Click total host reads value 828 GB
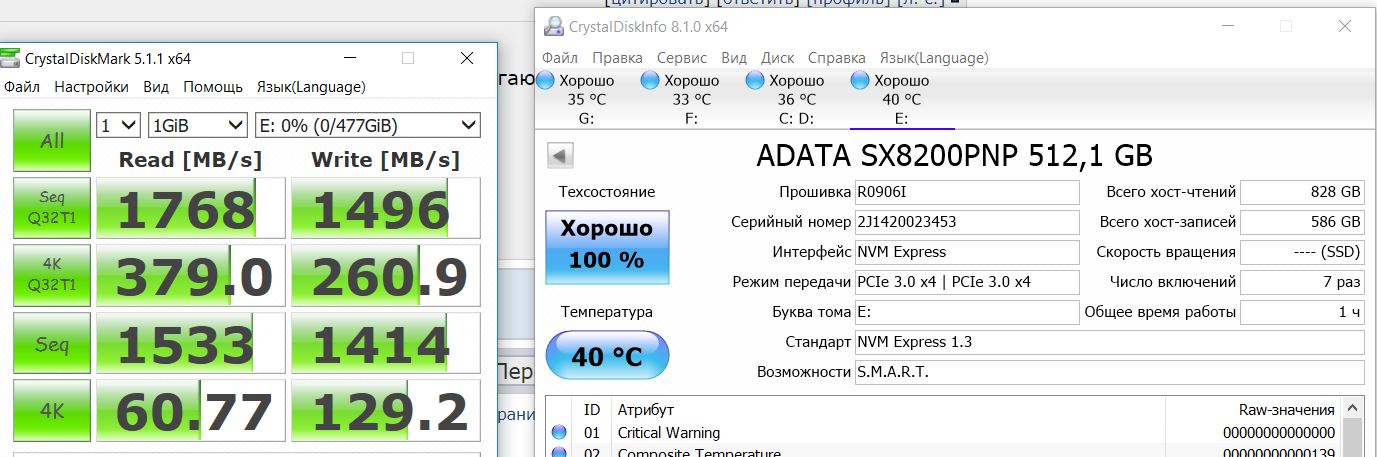 pos(1302,192)
